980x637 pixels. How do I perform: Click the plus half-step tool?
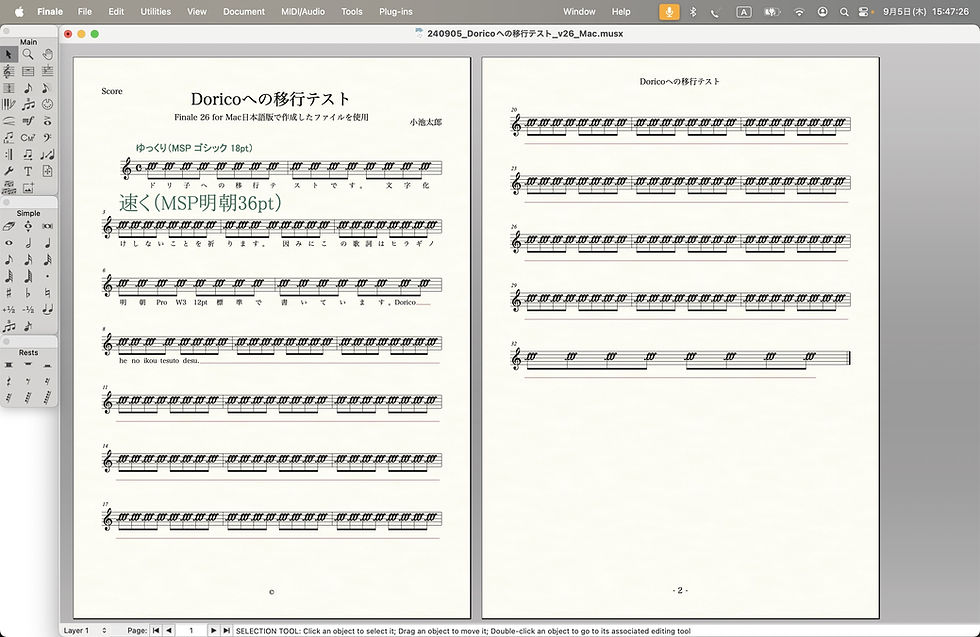9,309
